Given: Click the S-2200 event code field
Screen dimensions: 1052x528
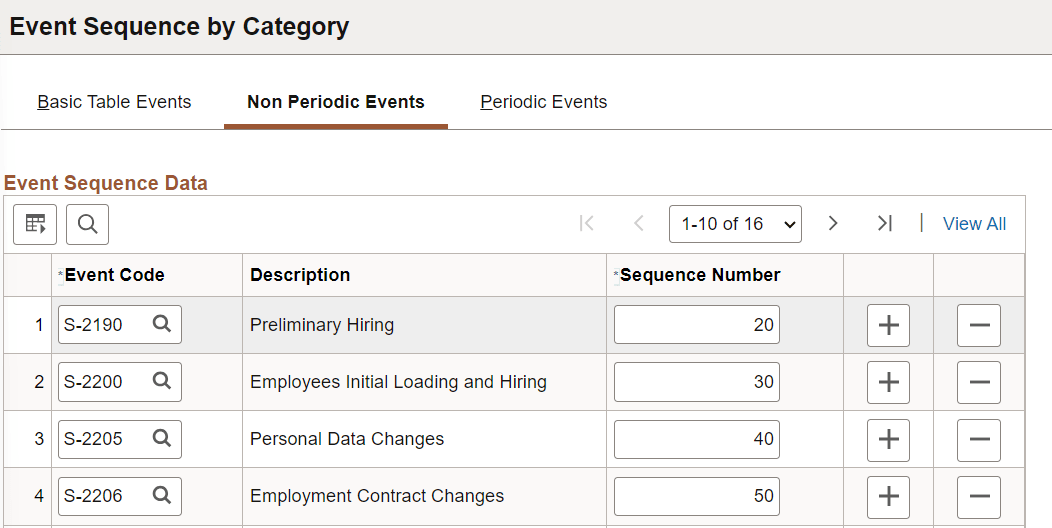Looking at the screenshot, I should pos(105,382).
